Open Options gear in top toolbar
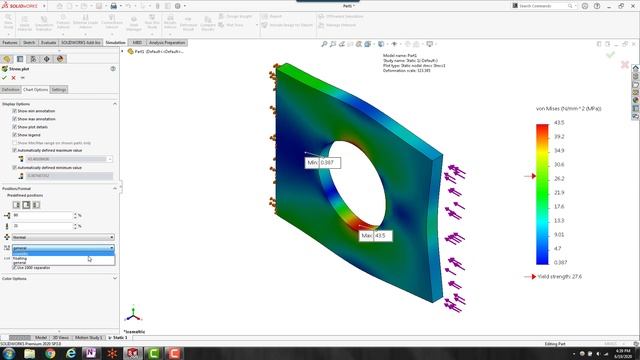 [178, 6]
